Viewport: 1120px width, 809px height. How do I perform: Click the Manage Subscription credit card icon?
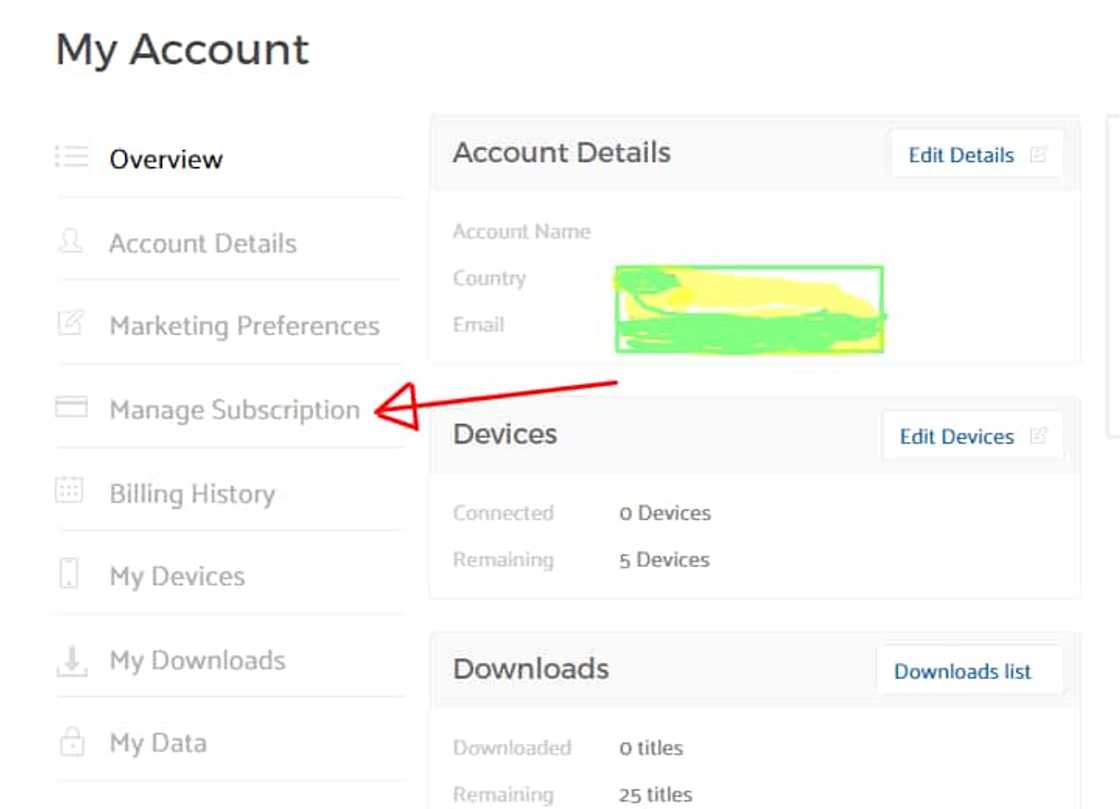pyautogui.click(x=71, y=407)
